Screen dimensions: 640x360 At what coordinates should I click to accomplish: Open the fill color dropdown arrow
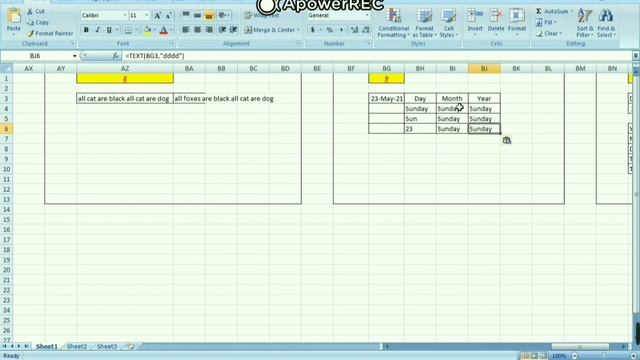[x=155, y=30]
